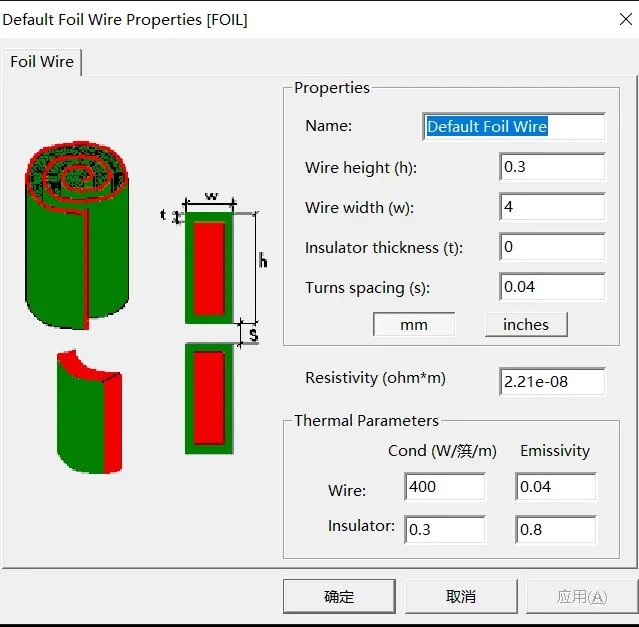This screenshot has width=639, height=627.
Task: Switch units to mm
Action: click(x=414, y=324)
